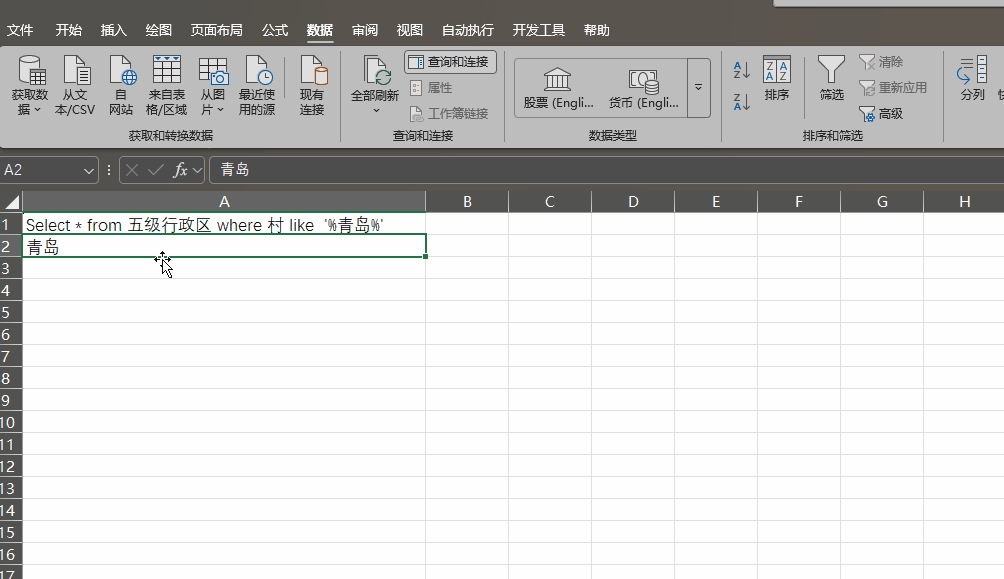Apply the 股票 (English) data type
Viewport: 1004px width, 579px height.
click(x=558, y=88)
